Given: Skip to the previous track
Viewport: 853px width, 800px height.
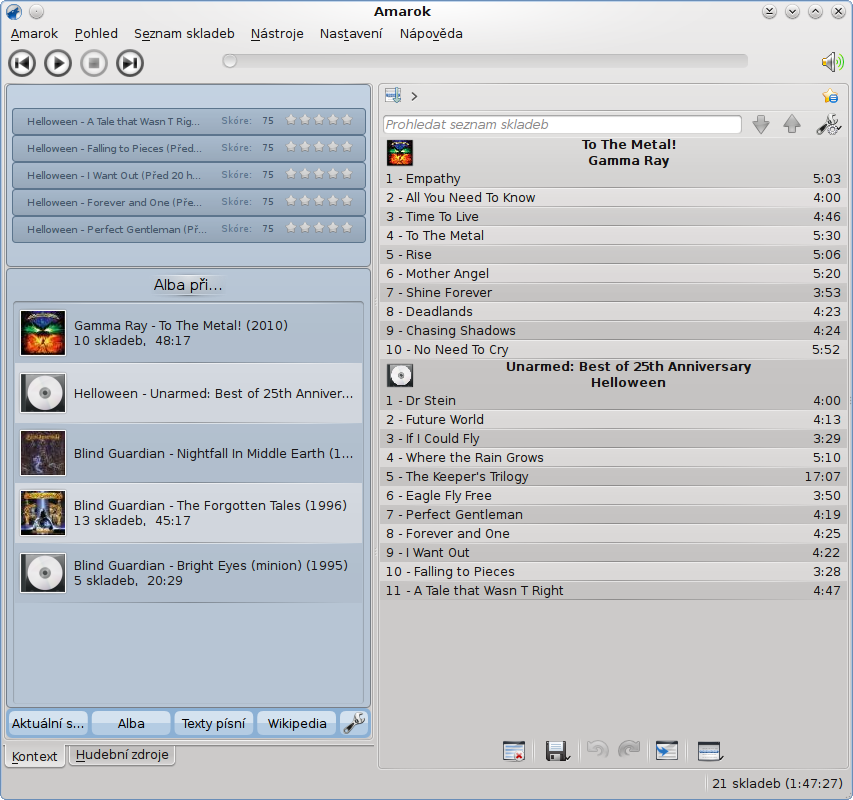Looking at the screenshot, I should (22, 63).
